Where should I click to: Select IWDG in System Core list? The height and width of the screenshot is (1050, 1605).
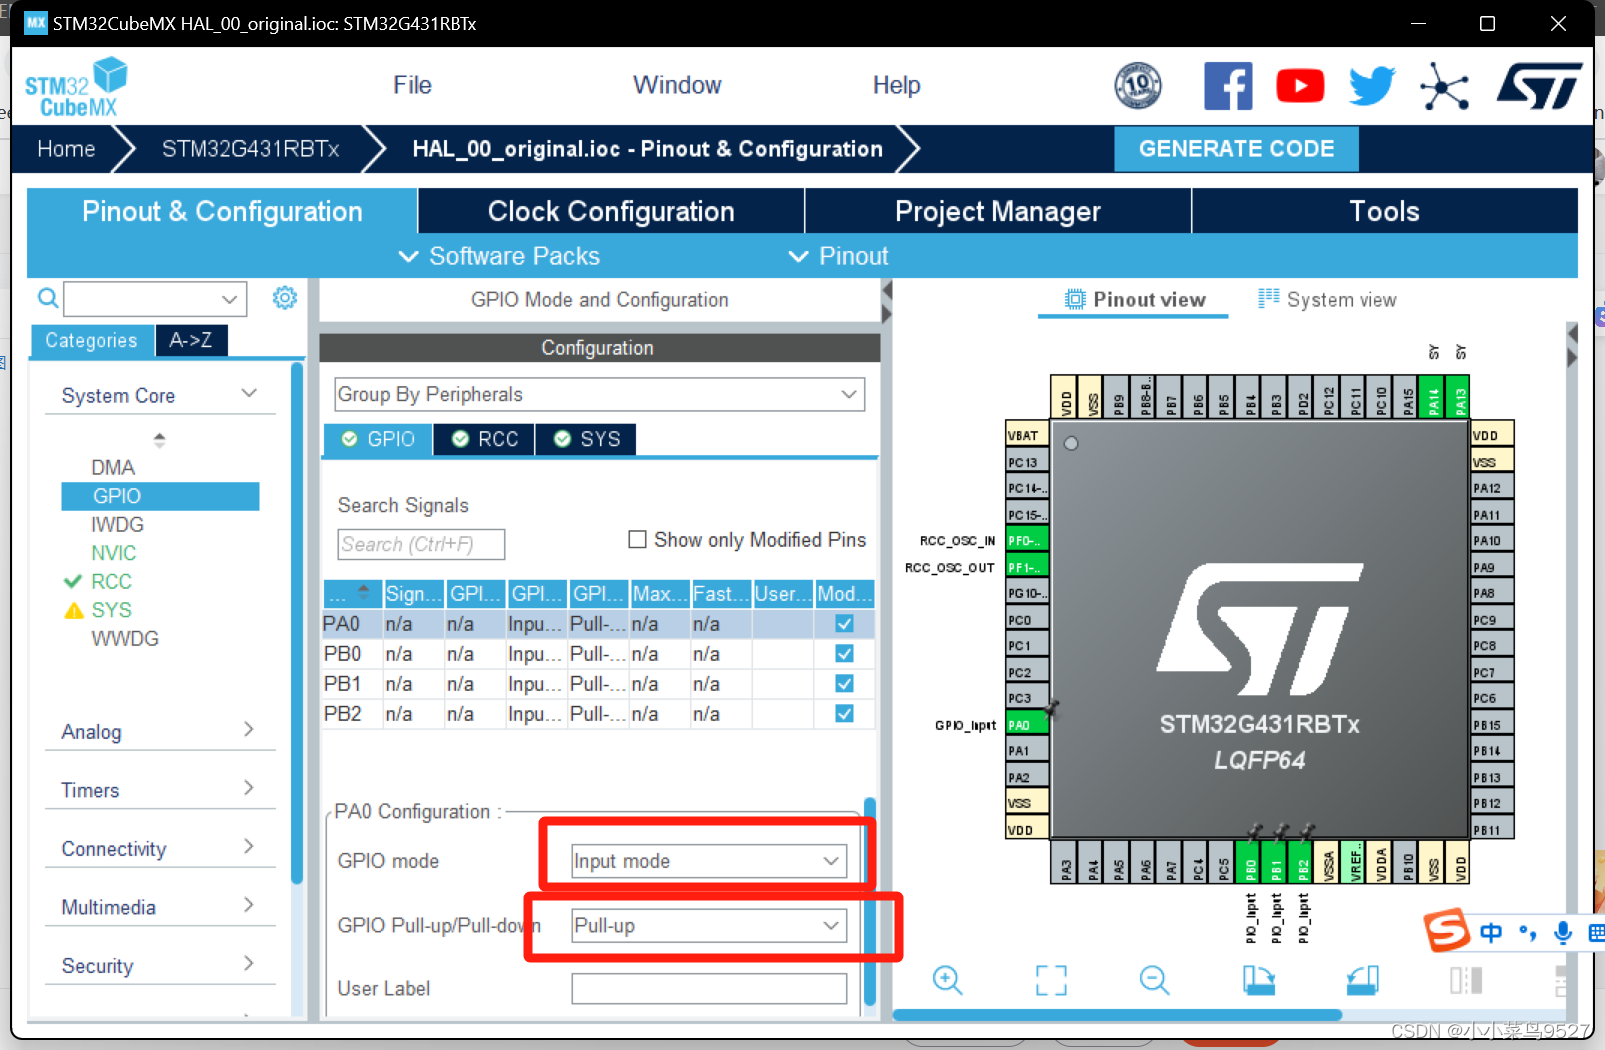click(x=118, y=525)
